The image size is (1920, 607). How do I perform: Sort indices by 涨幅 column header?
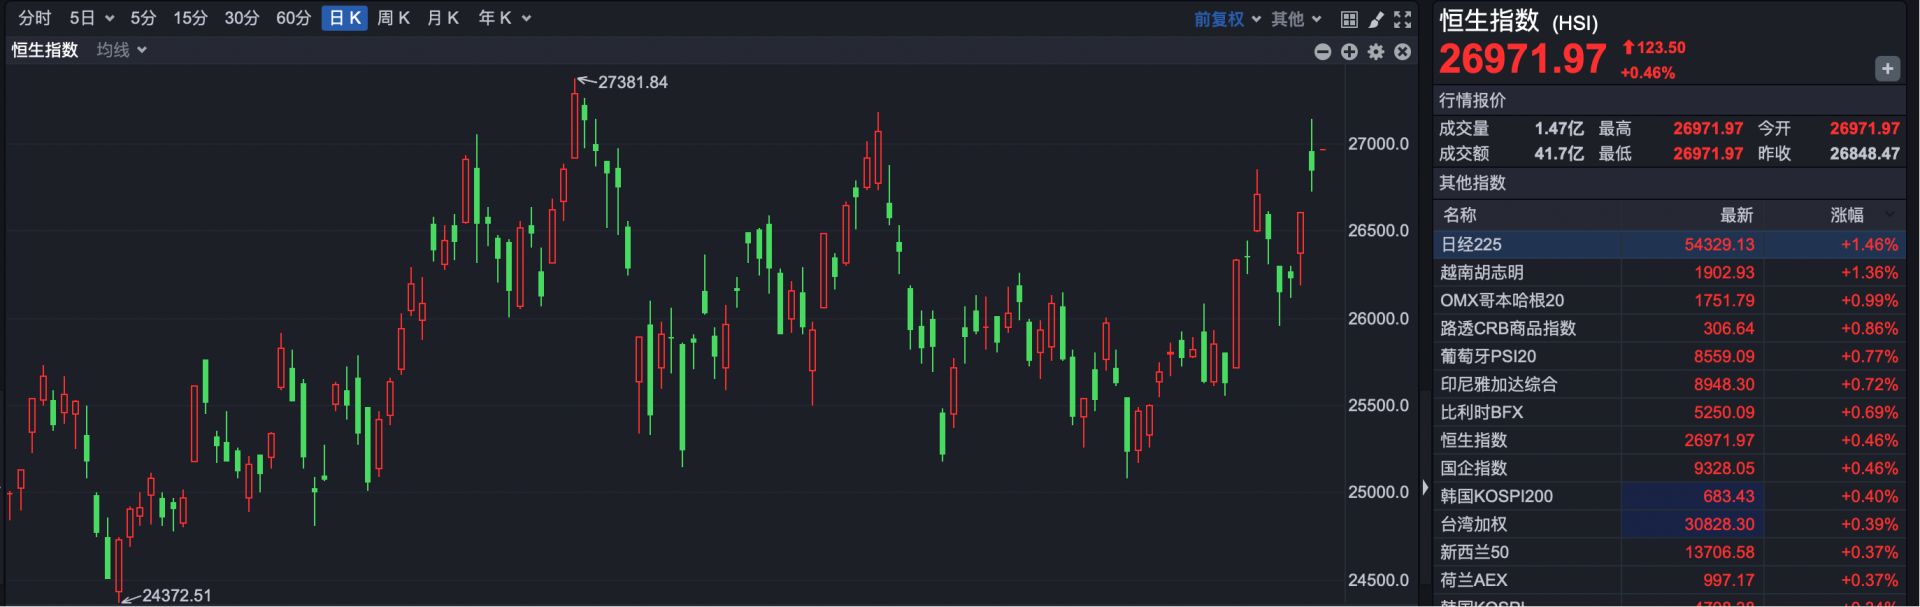[1847, 215]
